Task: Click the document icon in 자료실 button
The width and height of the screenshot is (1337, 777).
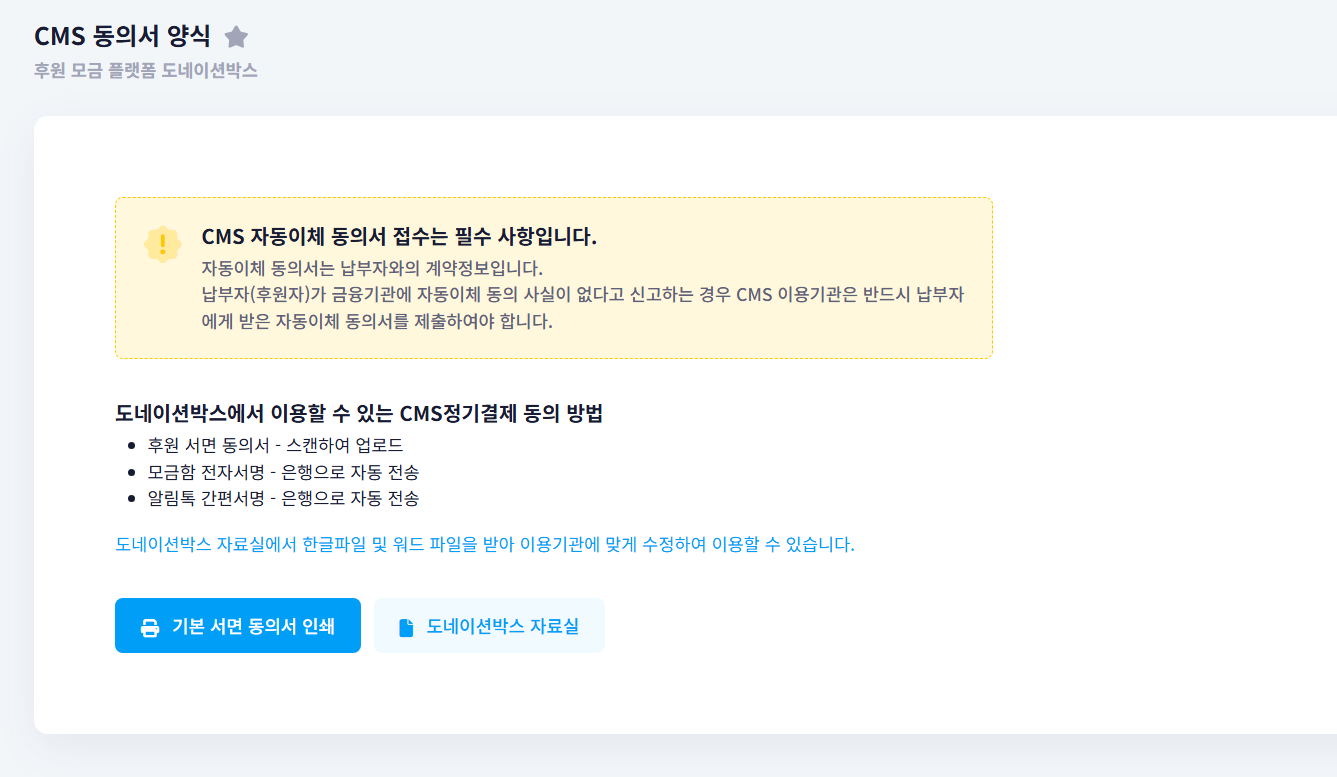Action: pyautogui.click(x=406, y=627)
